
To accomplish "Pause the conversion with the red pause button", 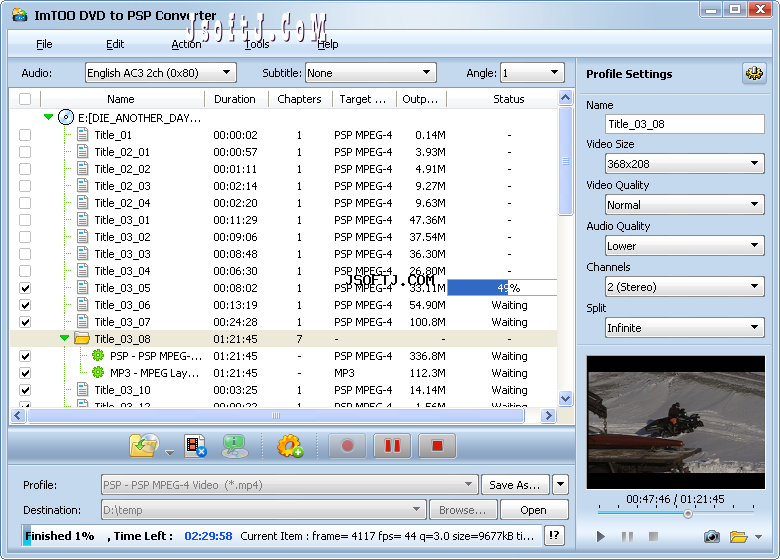I will pyautogui.click(x=392, y=446).
